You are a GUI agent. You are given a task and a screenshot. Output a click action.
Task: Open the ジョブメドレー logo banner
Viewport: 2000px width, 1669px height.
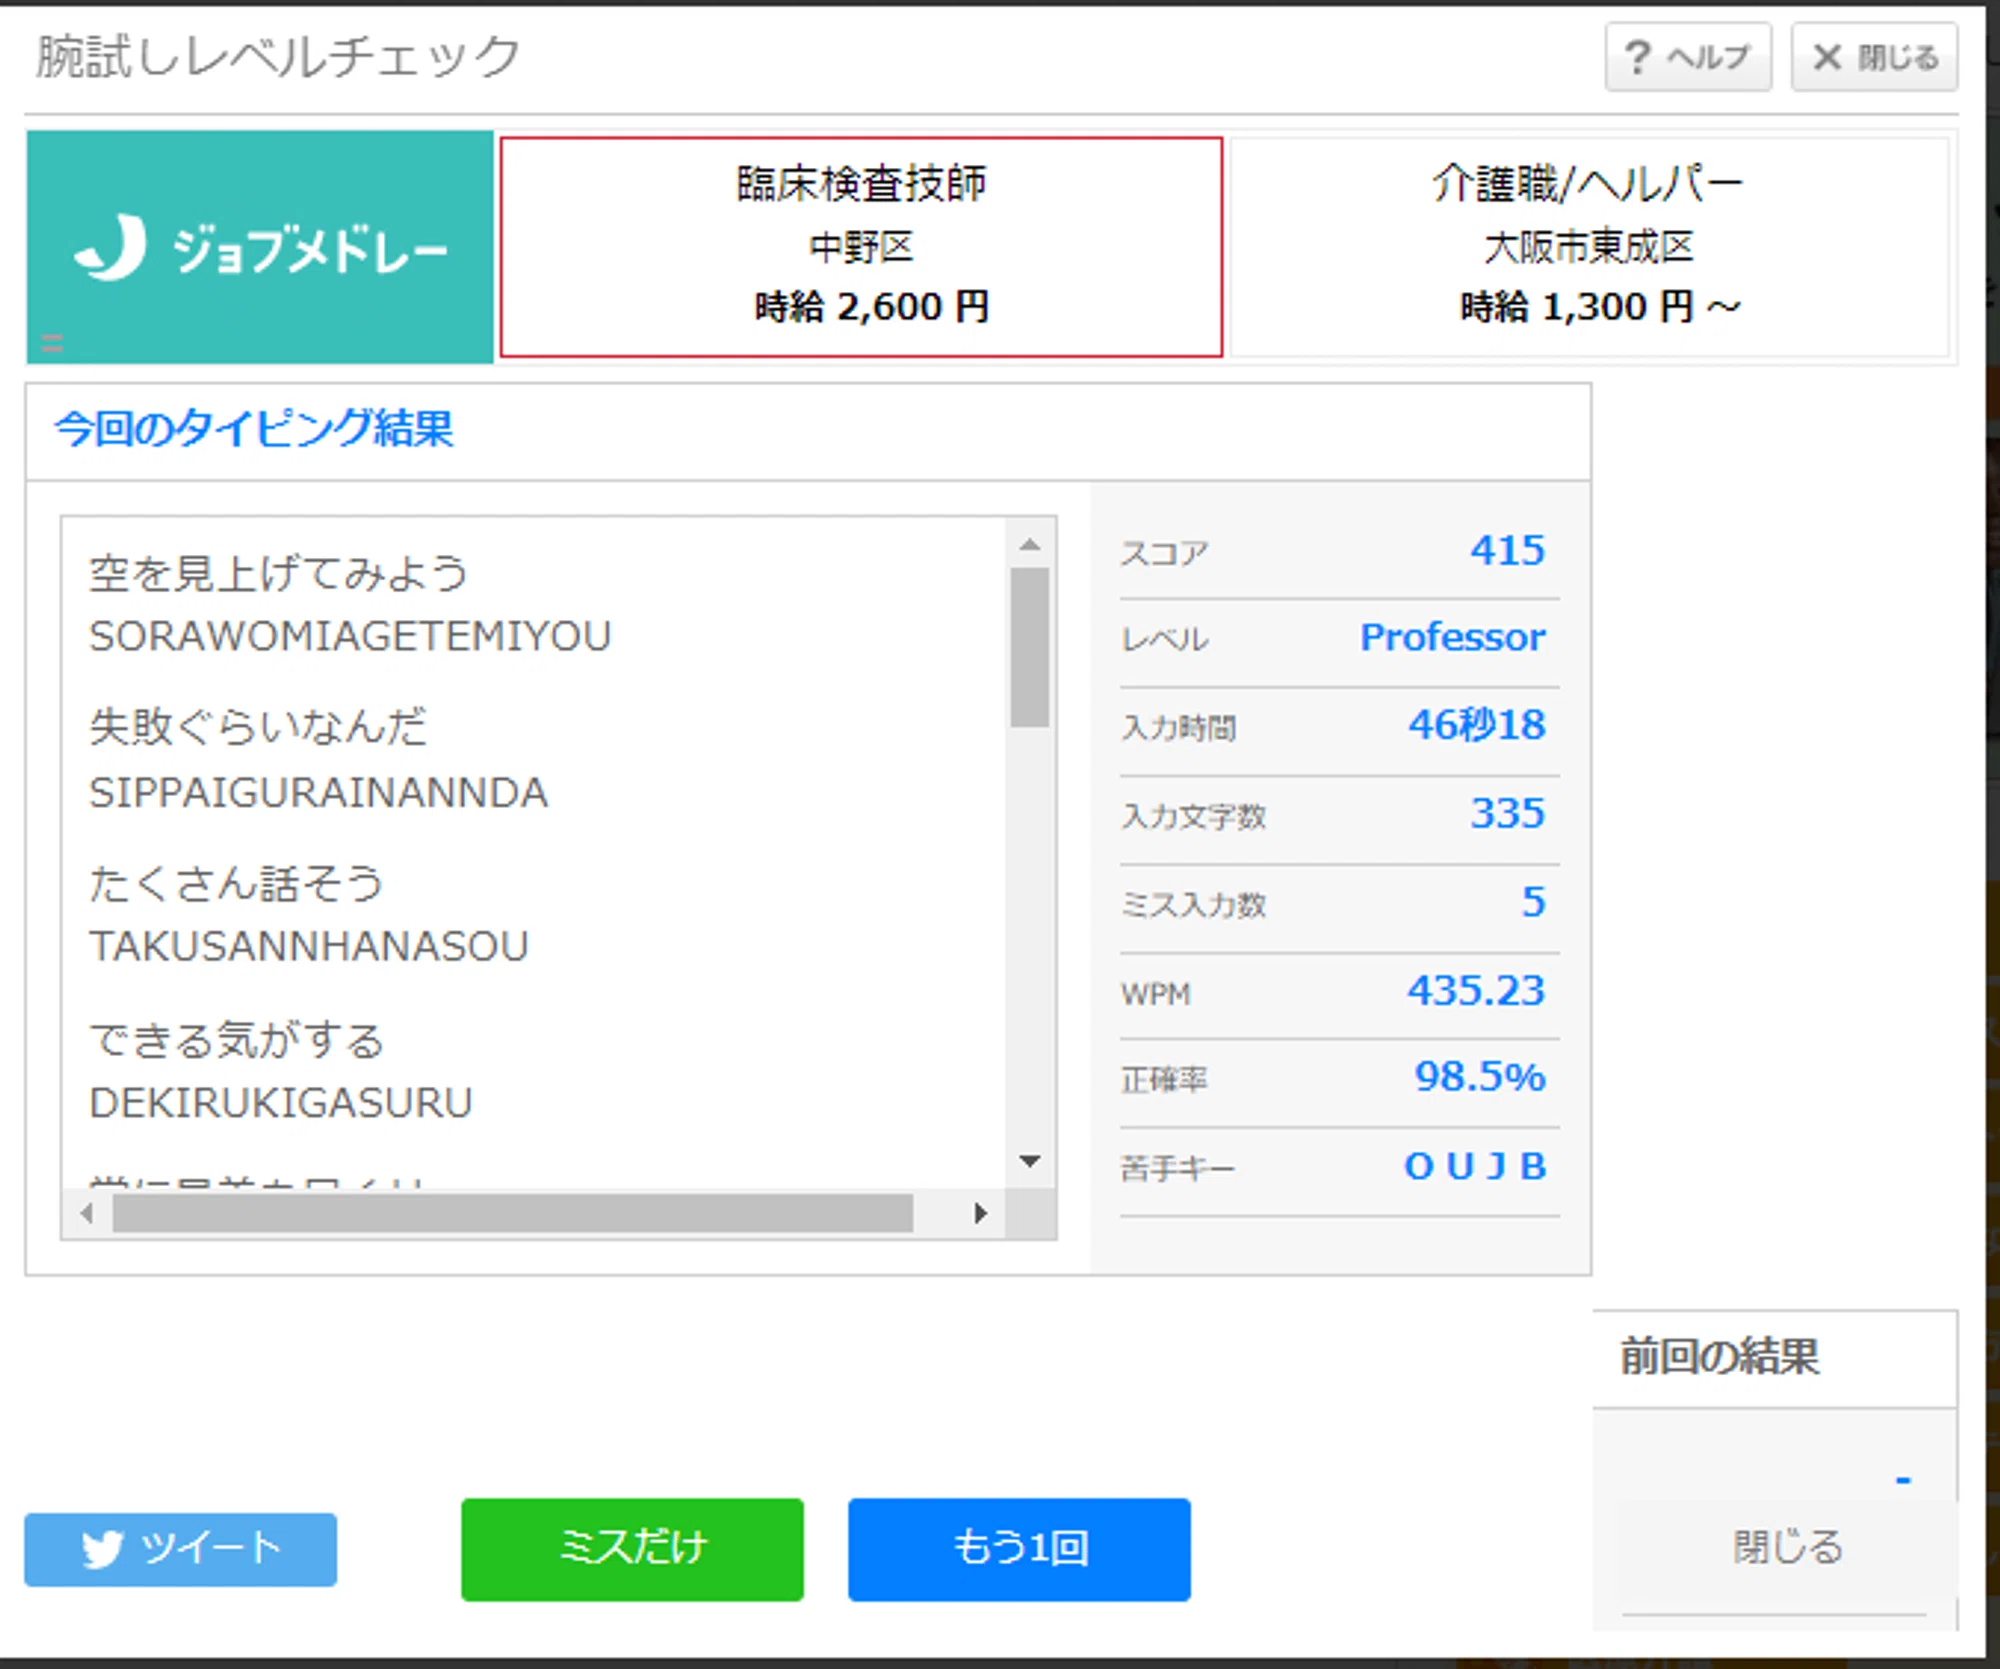pyautogui.click(x=260, y=247)
